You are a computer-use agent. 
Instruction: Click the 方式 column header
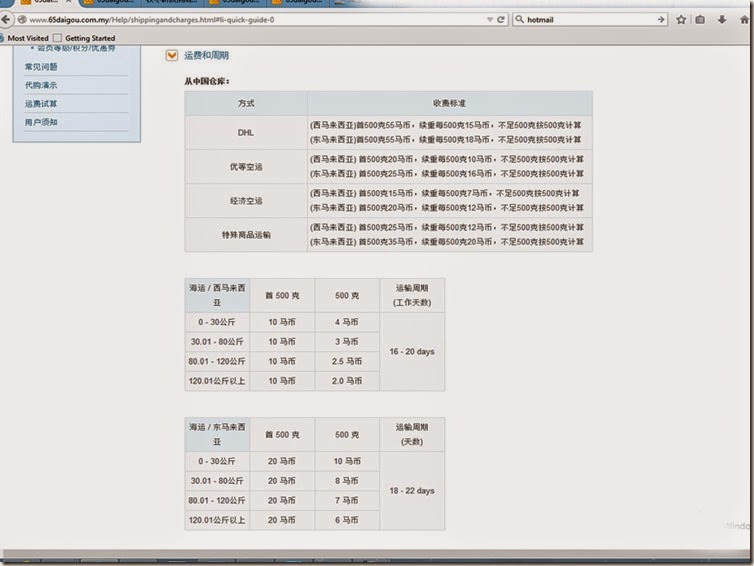tap(246, 103)
